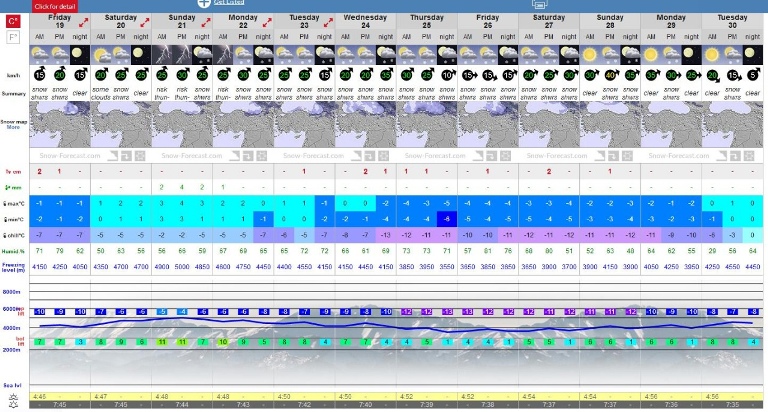
Task: Click Sunday 28 AM sunny weather icon
Action: 589,53
